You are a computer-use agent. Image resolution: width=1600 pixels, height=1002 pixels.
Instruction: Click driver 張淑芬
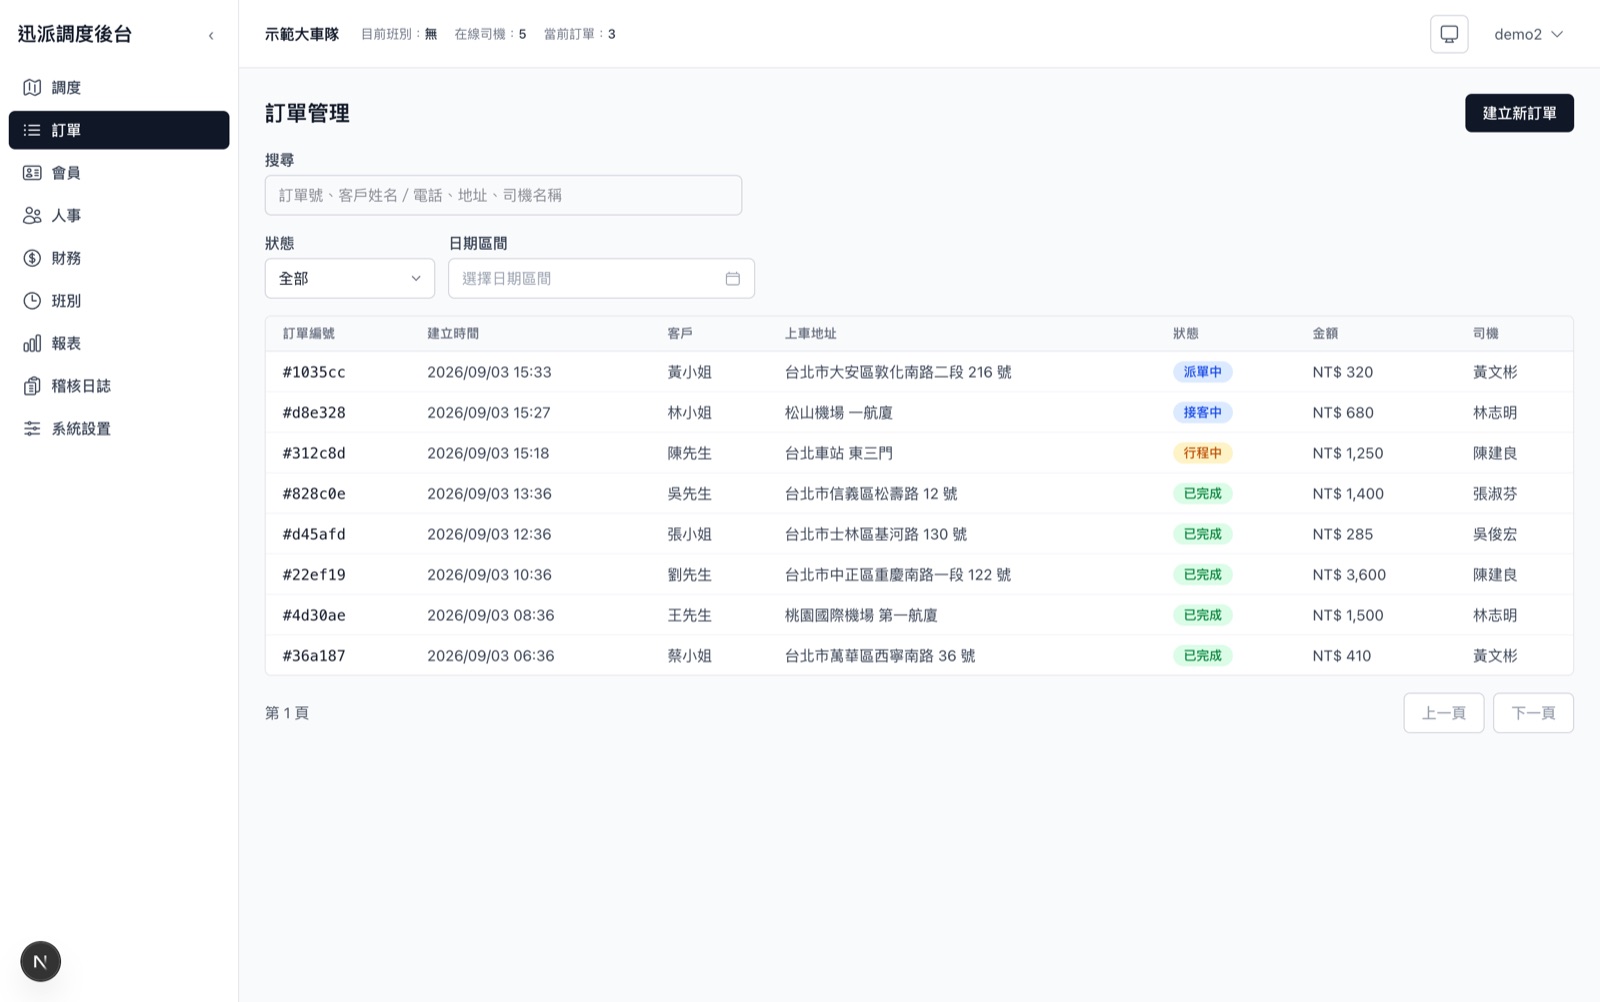click(x=1495, y=494)
